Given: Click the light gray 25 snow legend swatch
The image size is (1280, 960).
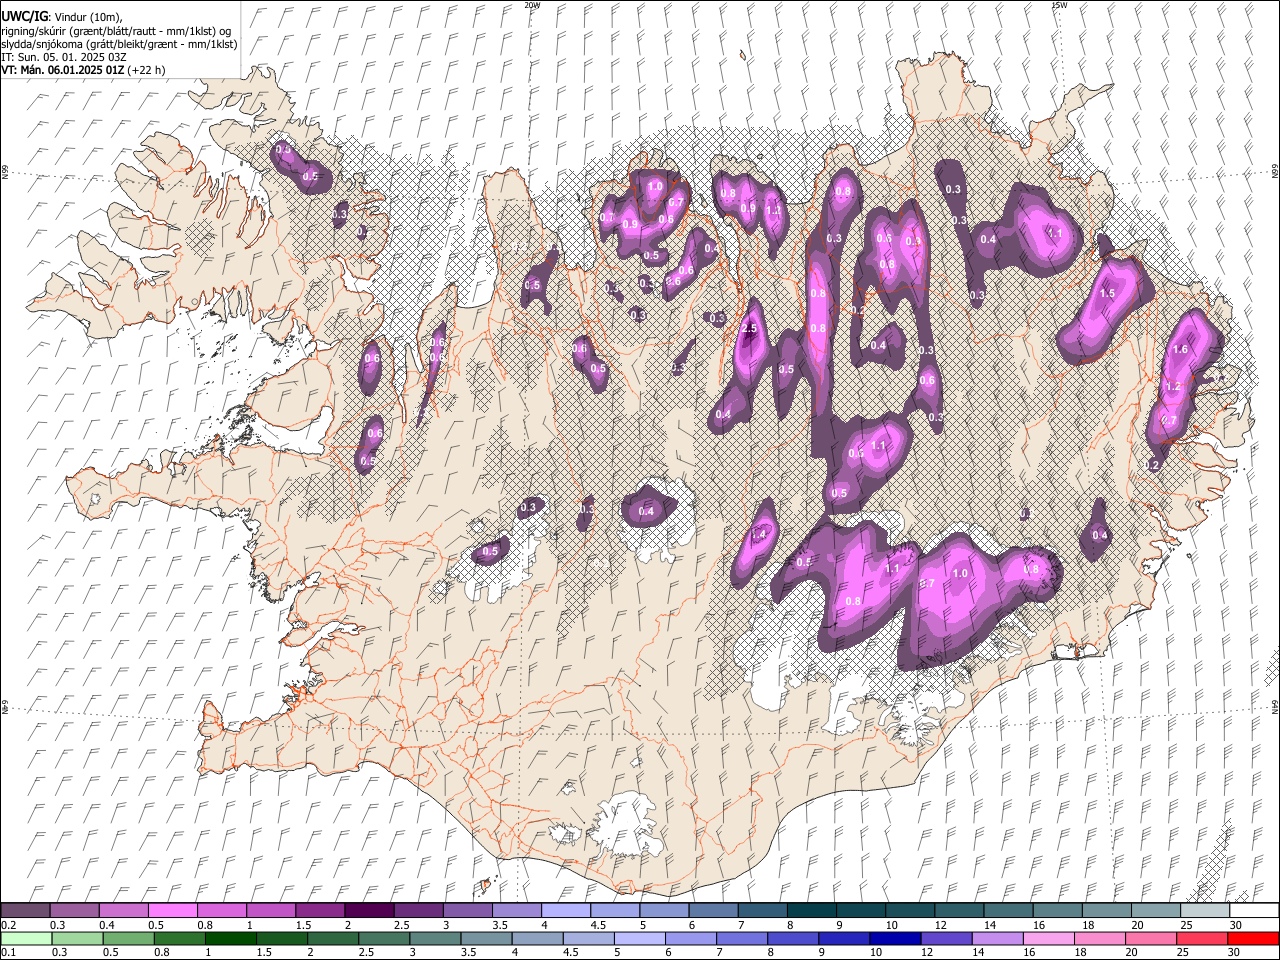Looking at the screenshot, I should (x=1204, y=911).
